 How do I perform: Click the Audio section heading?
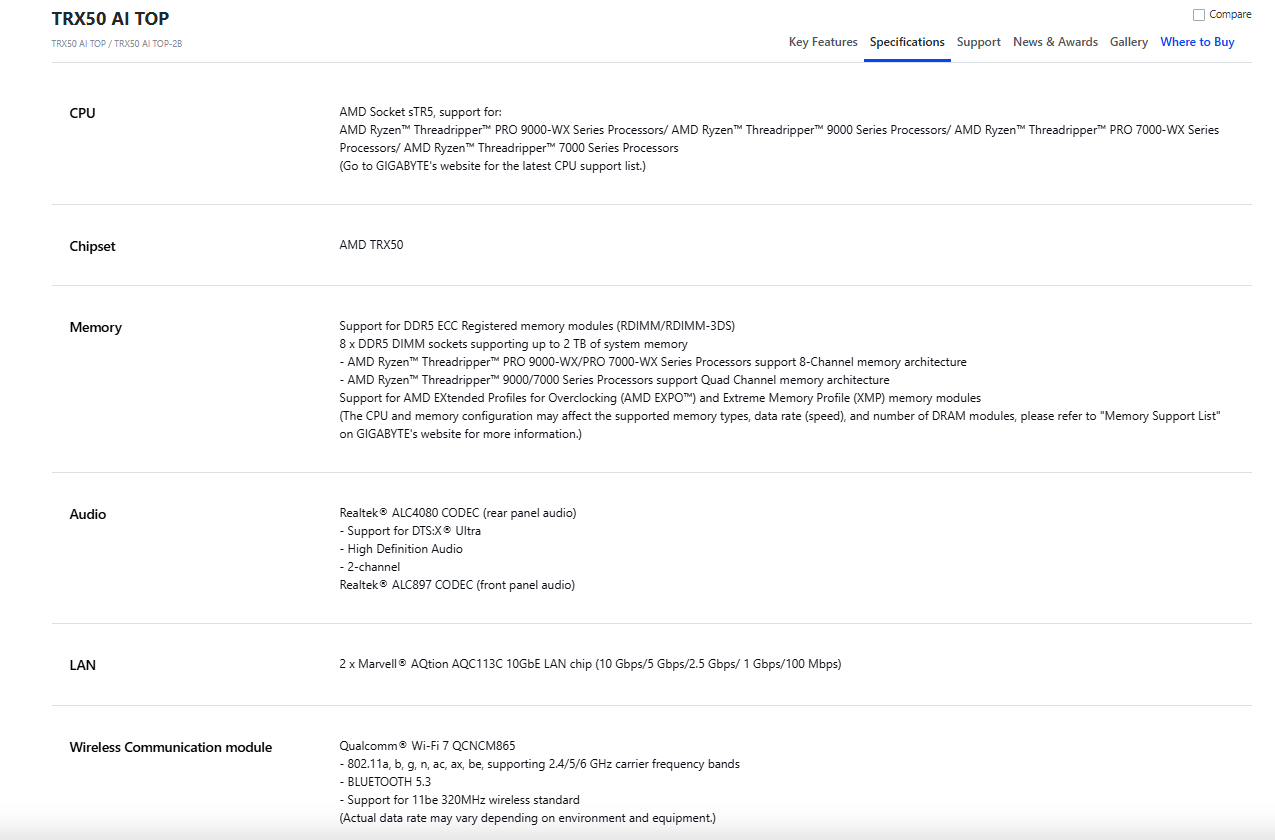(x=88, y=514)
